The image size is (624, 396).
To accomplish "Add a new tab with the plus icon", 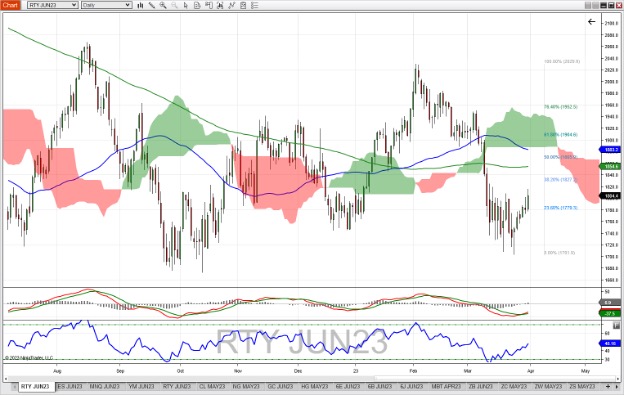I will click(x=608, y=386).
